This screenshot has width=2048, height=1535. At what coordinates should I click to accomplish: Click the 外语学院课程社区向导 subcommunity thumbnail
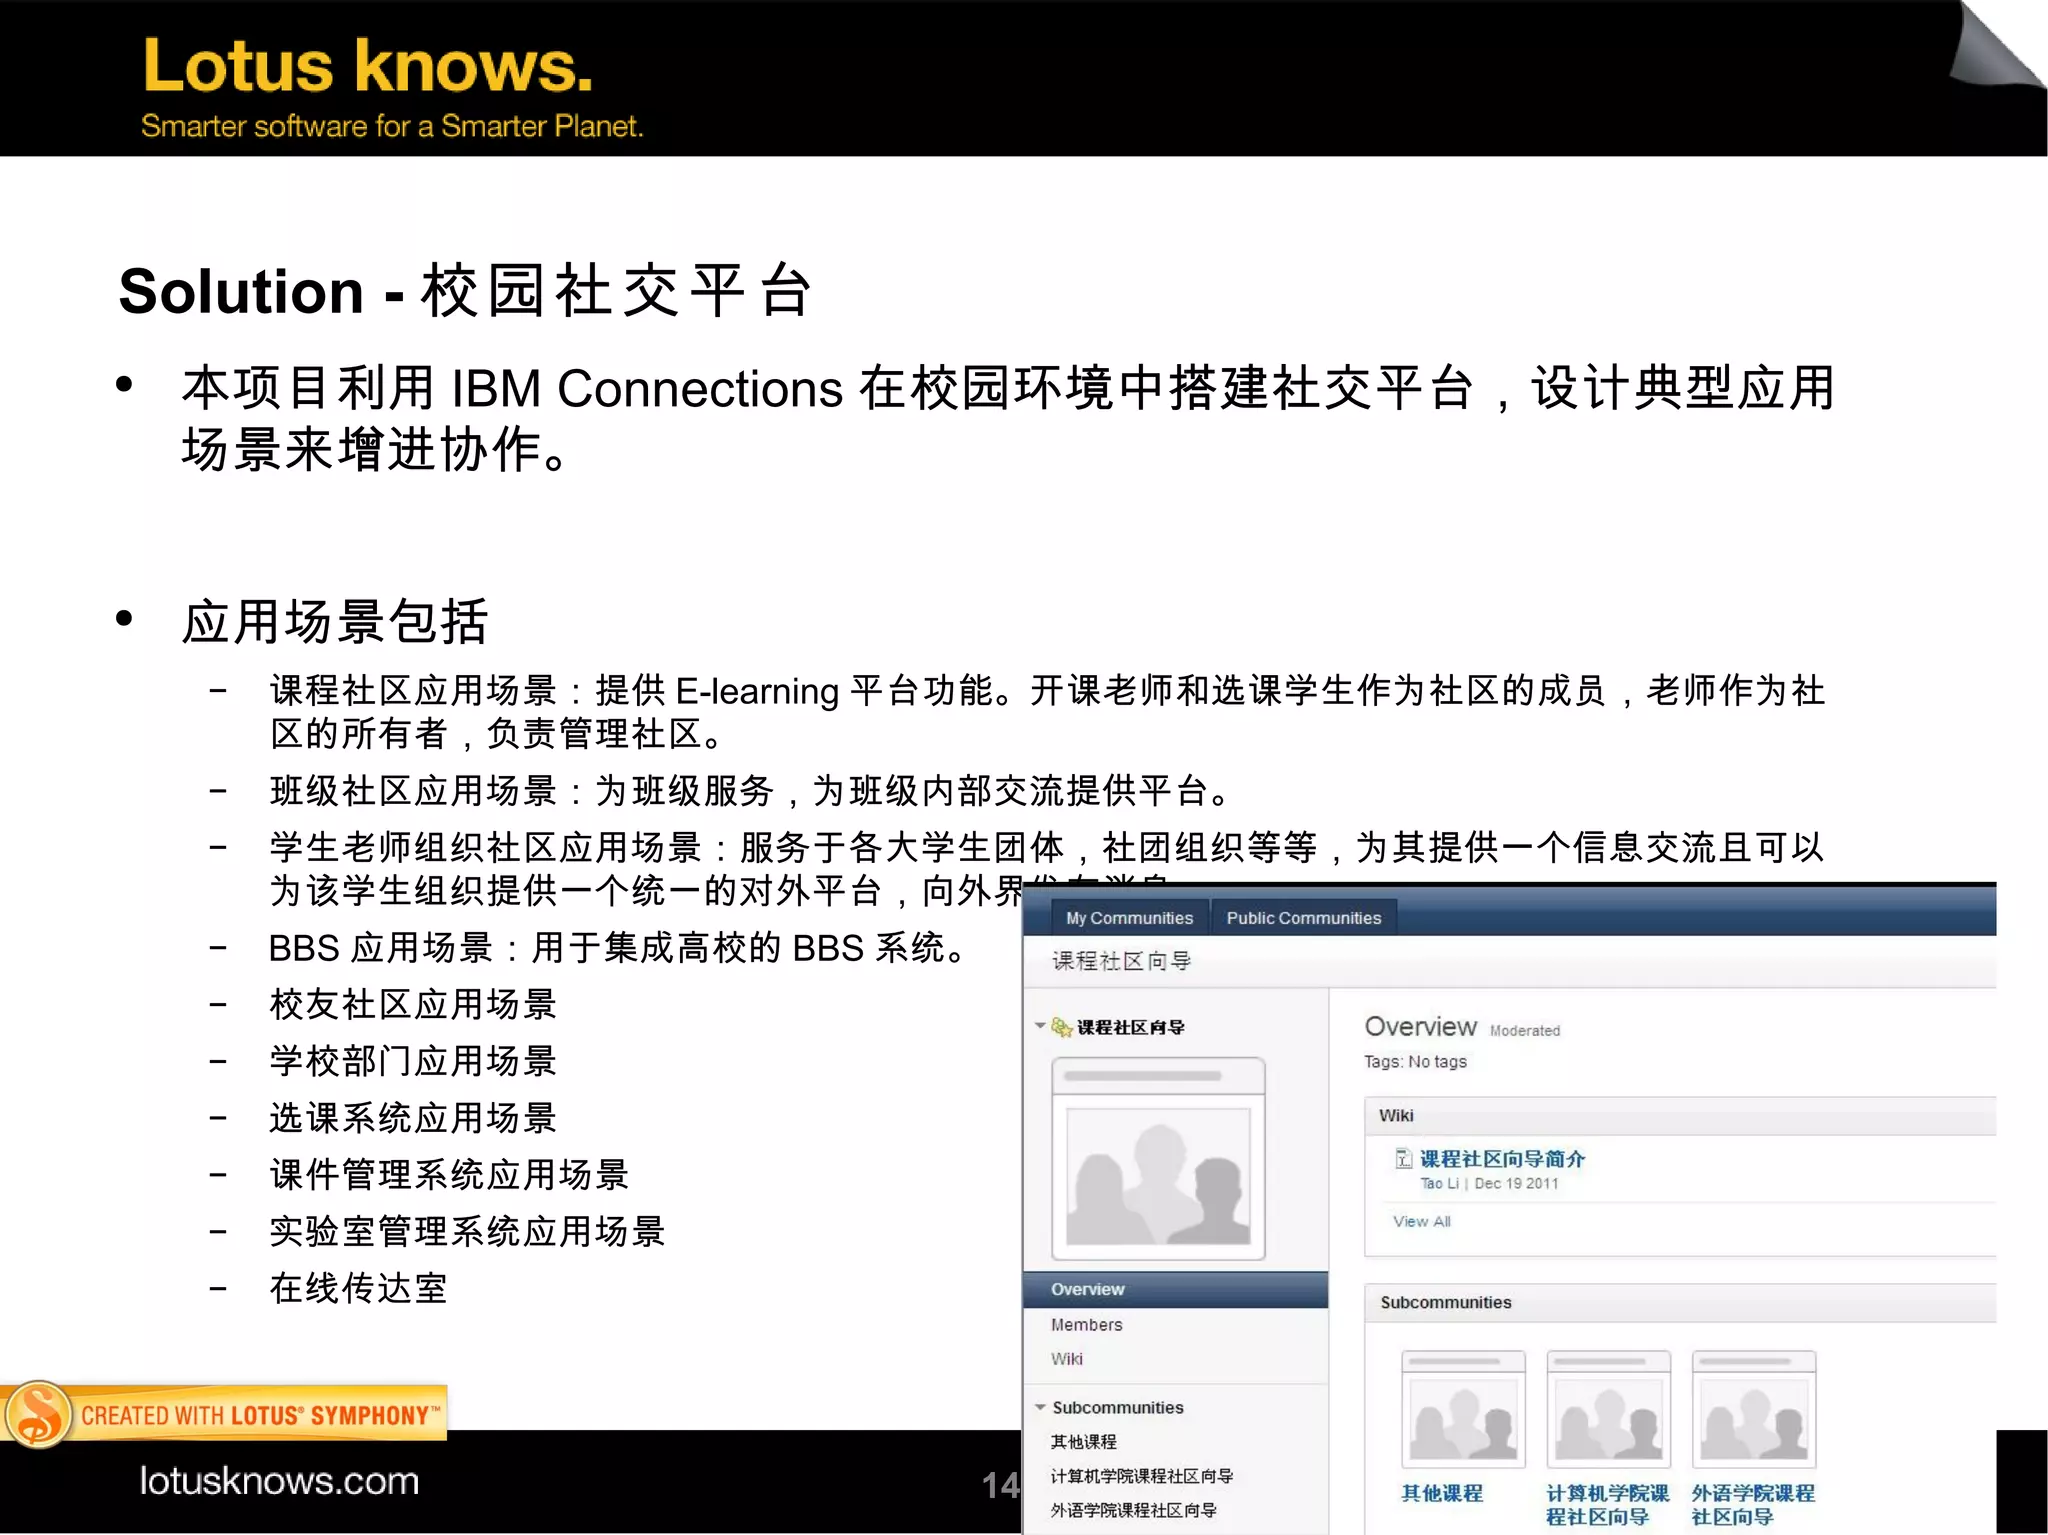(x=1753, y=1410)
